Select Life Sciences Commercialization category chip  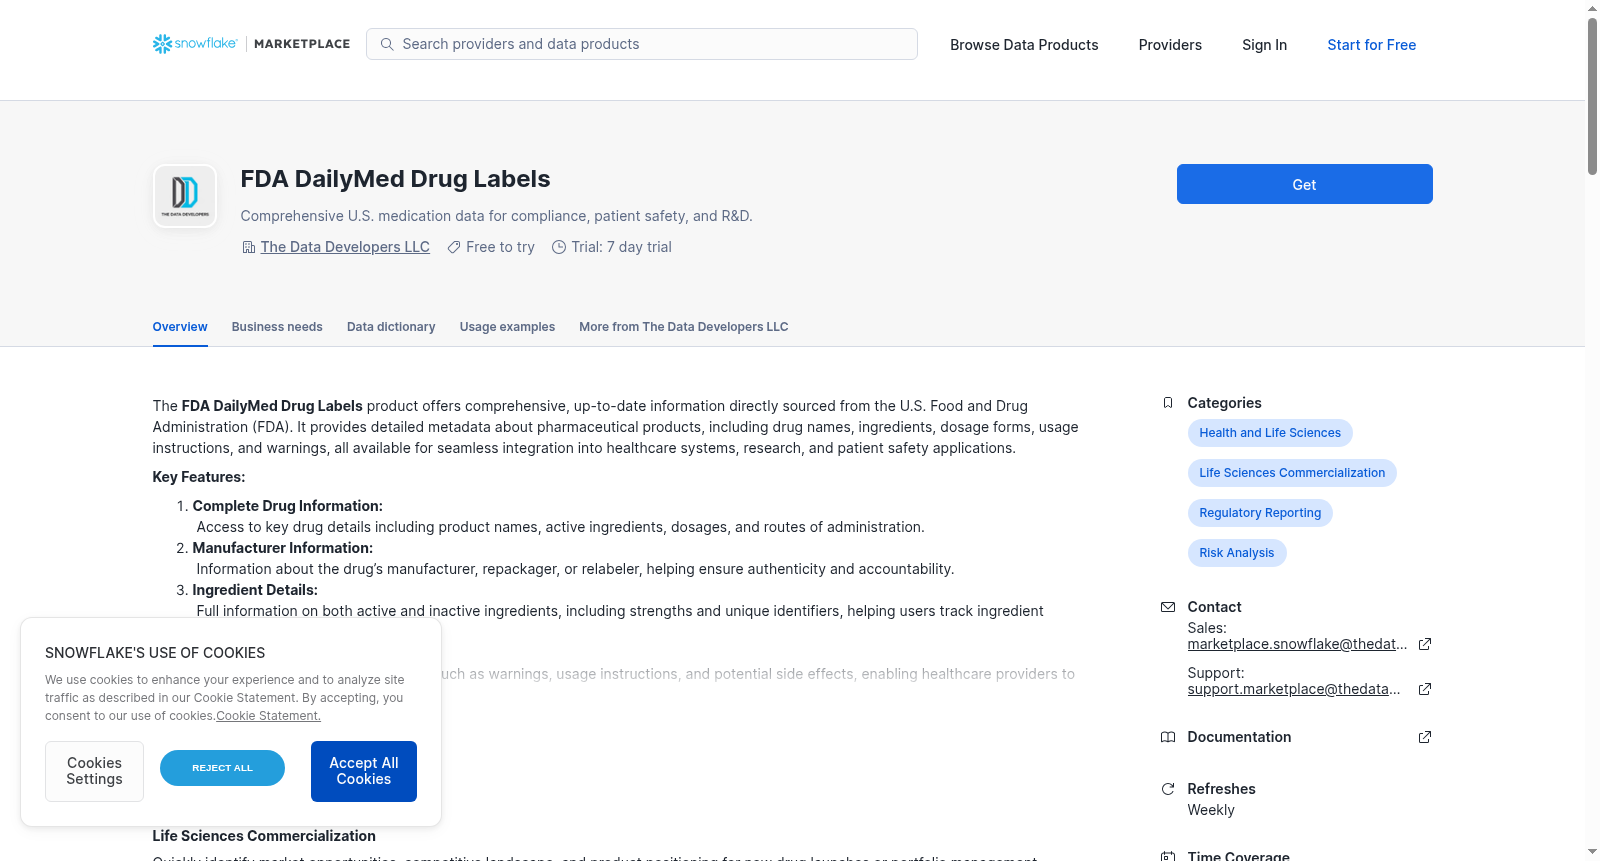1292,473
